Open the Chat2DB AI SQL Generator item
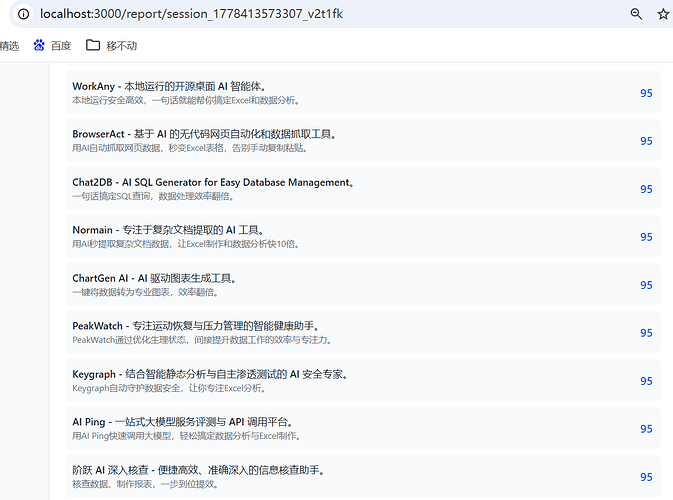 point(363,189)
